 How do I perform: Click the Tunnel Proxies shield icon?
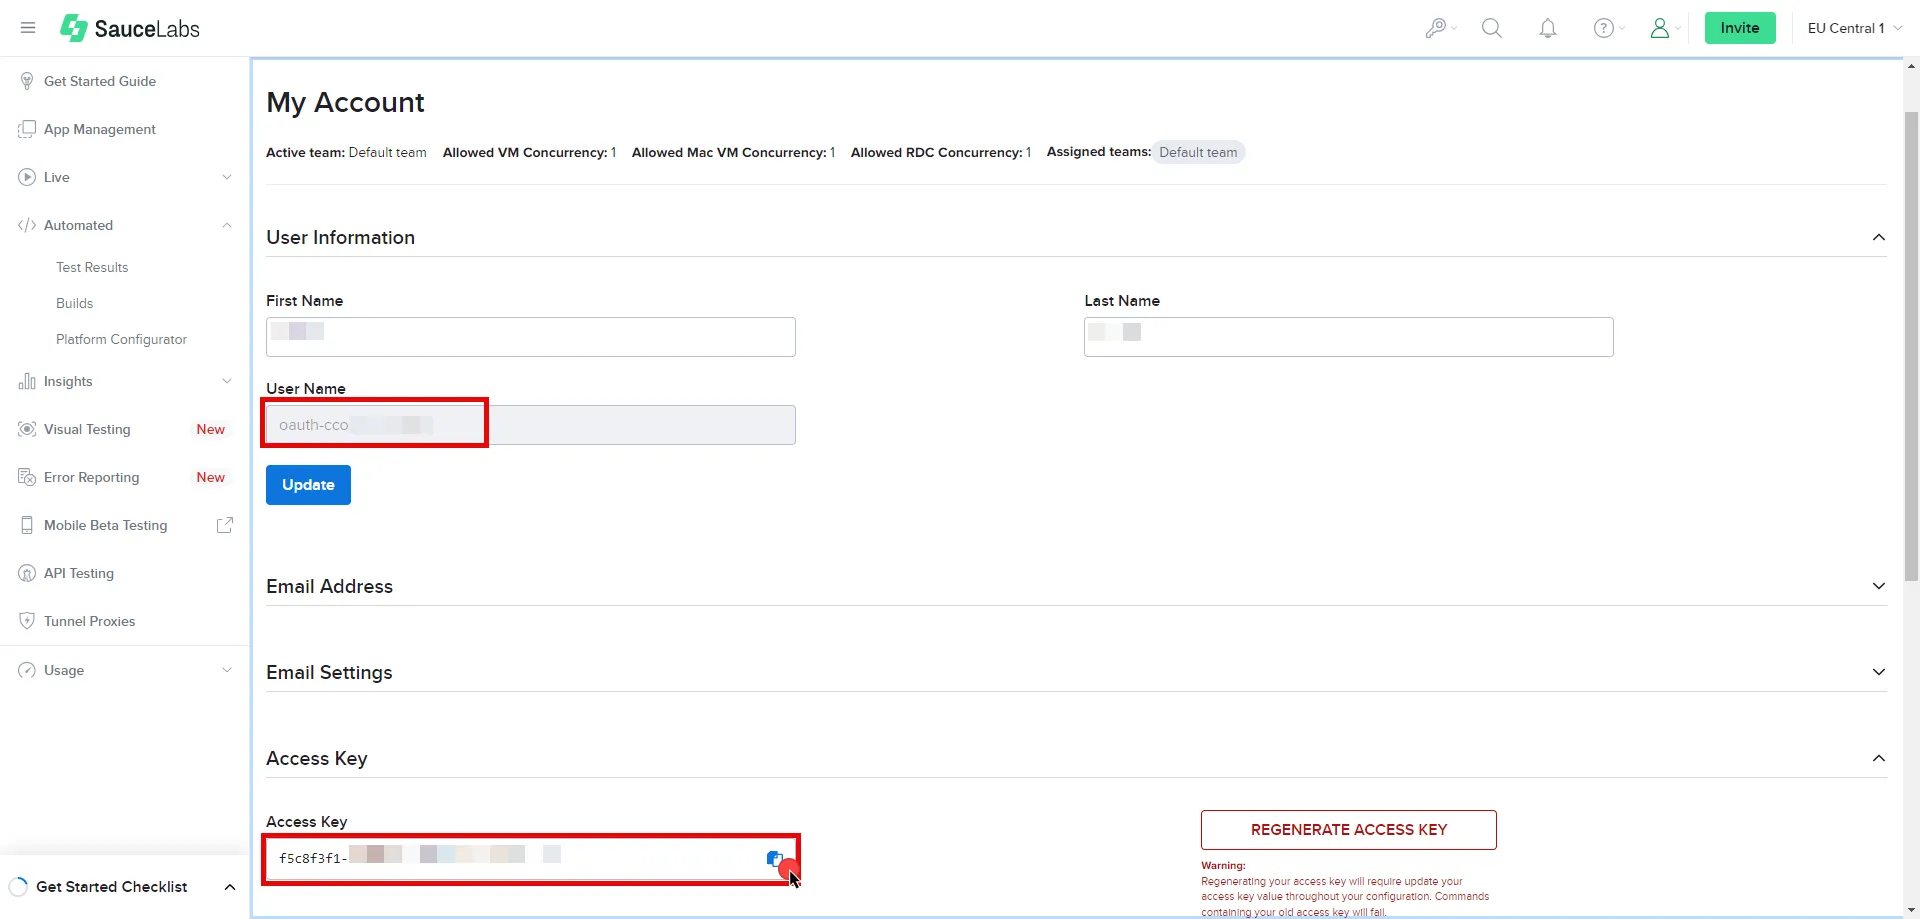(x=27, y=620)
